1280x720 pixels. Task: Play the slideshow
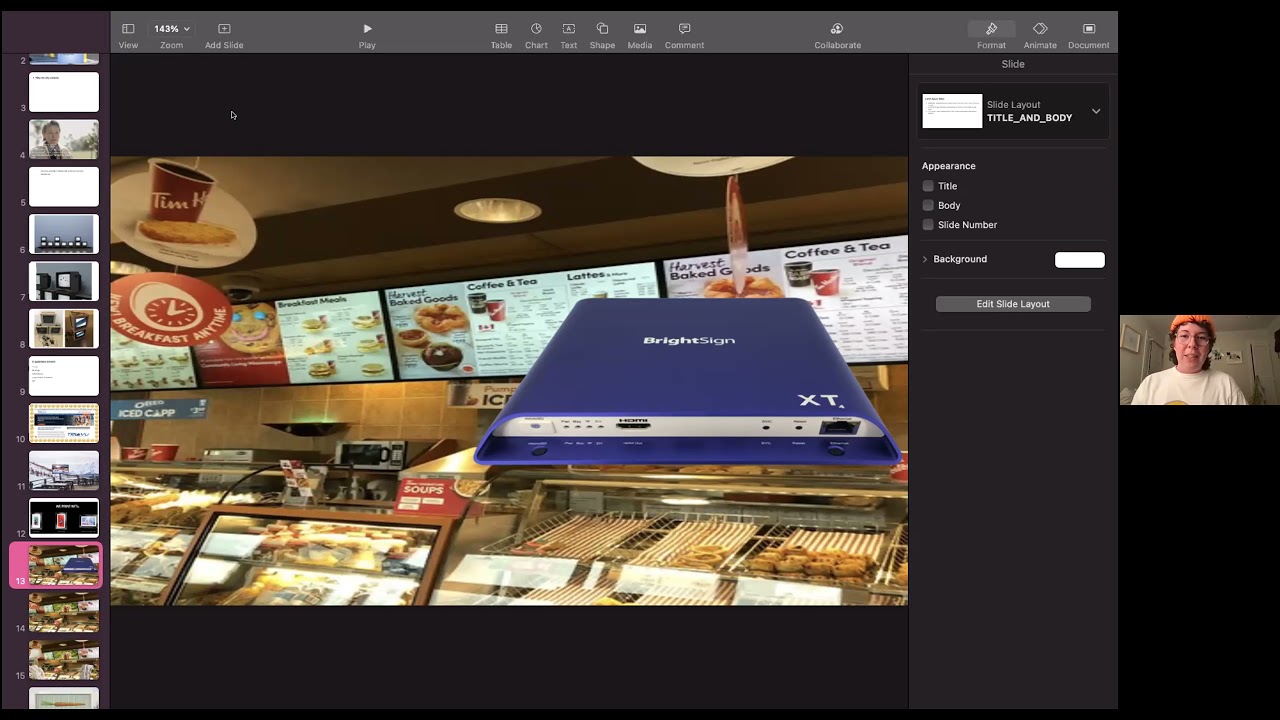tap(367, 29)
